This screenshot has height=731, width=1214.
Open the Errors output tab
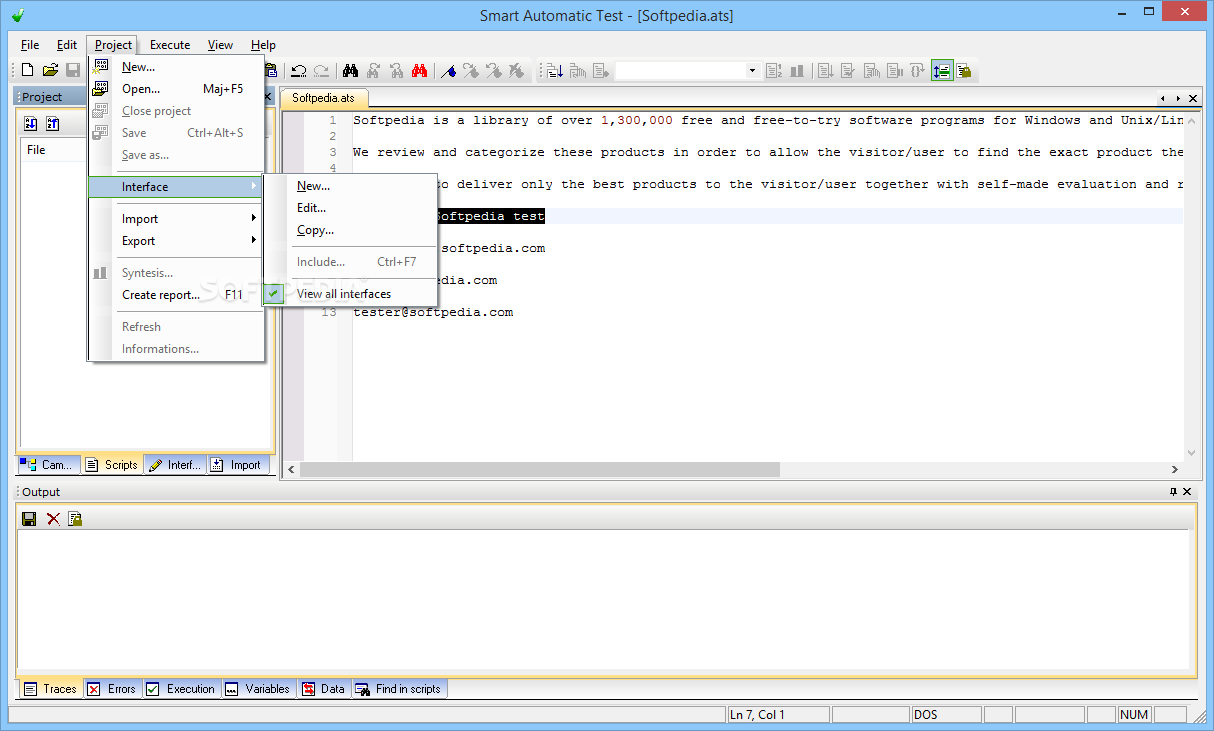[111, 689]
